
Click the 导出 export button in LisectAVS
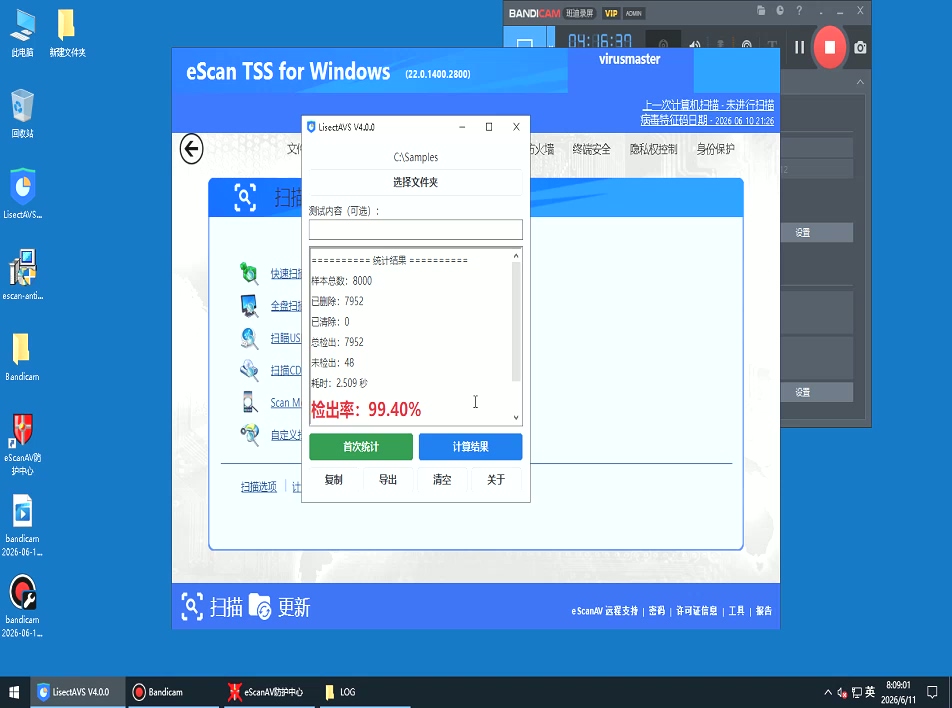click(388, 480)
